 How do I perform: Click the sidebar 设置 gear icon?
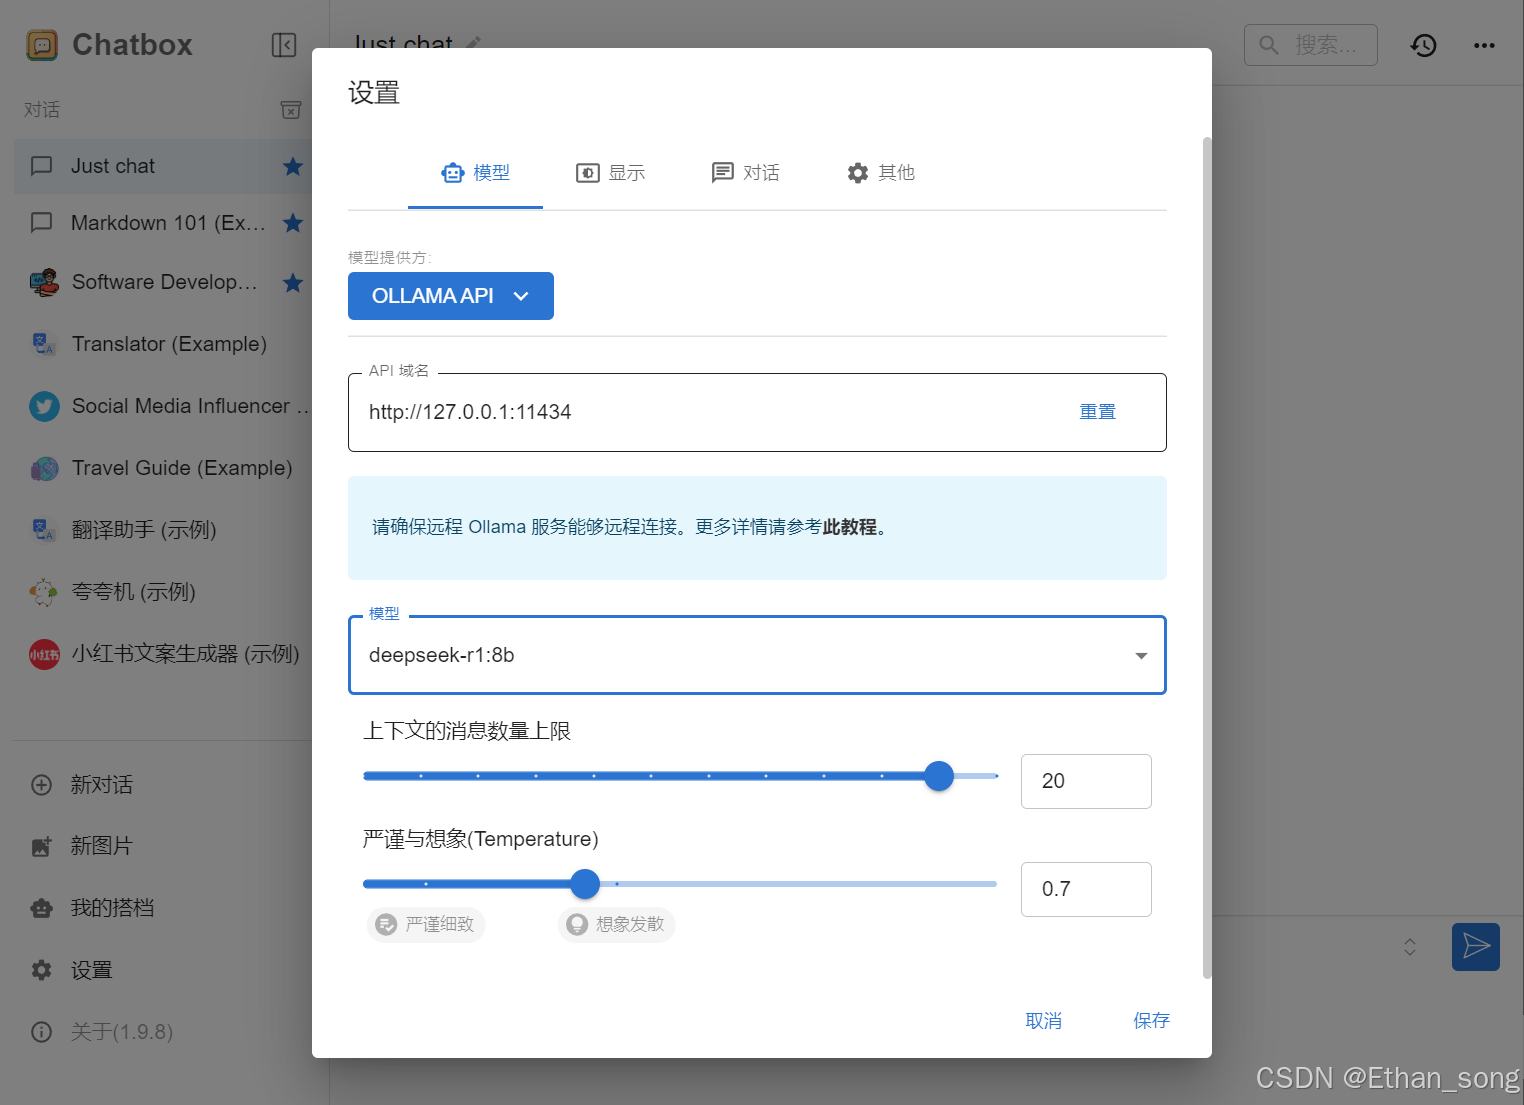tap(41, 970)
